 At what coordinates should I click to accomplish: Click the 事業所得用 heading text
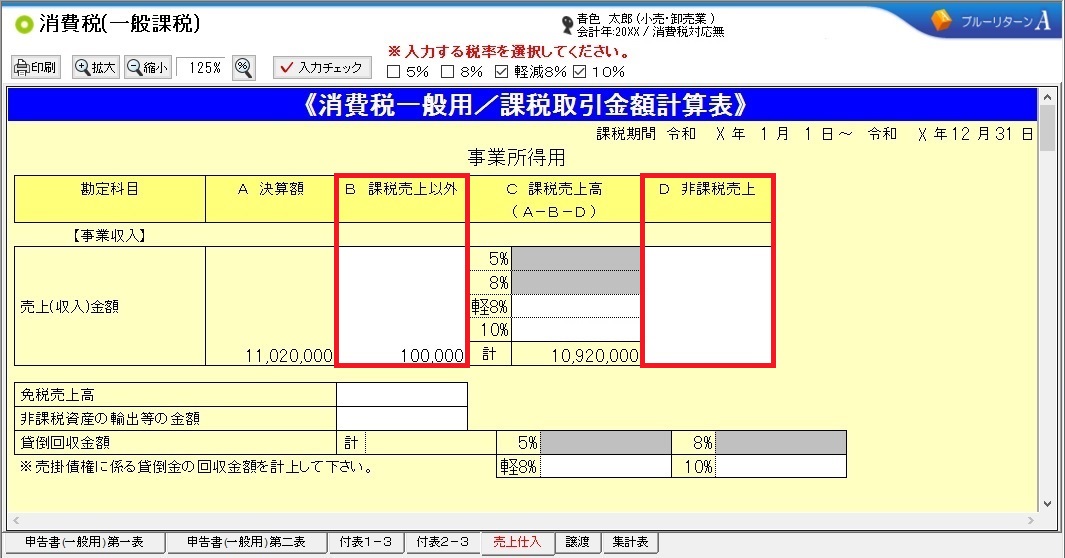tap(516, 157)
